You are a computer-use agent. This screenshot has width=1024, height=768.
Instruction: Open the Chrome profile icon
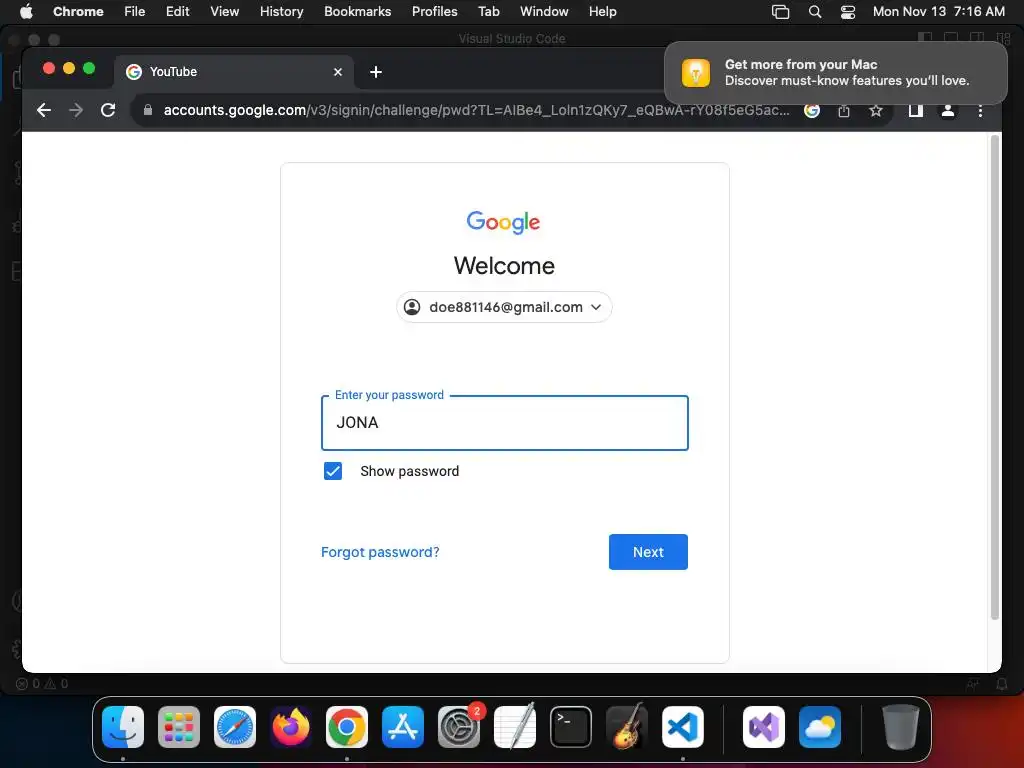948,110
